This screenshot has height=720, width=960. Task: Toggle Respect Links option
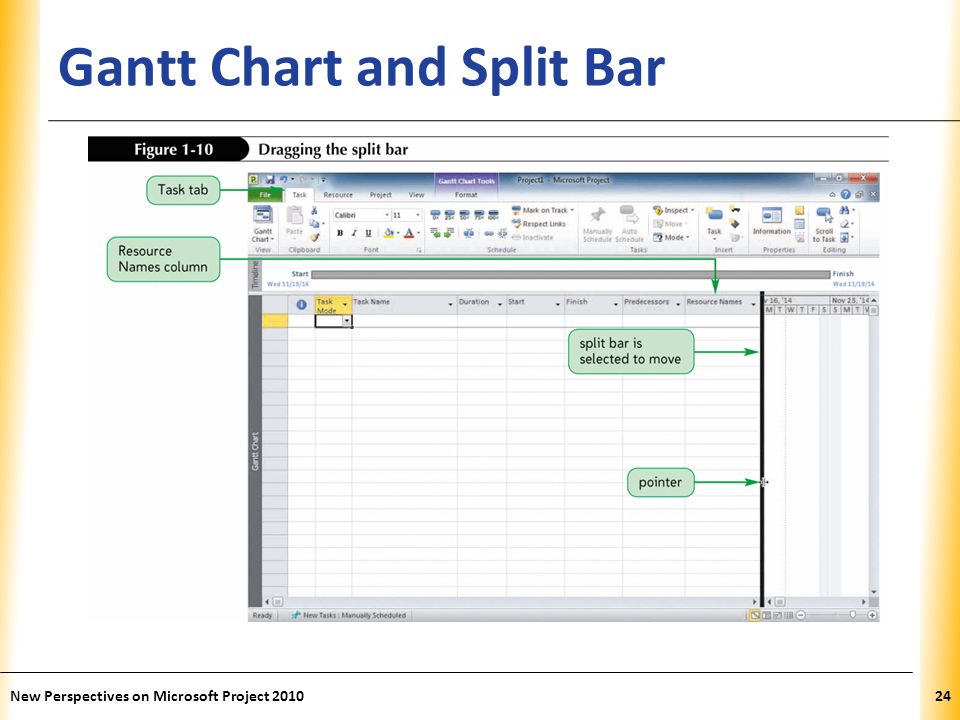pyautogui.click(x=539, y=224)
